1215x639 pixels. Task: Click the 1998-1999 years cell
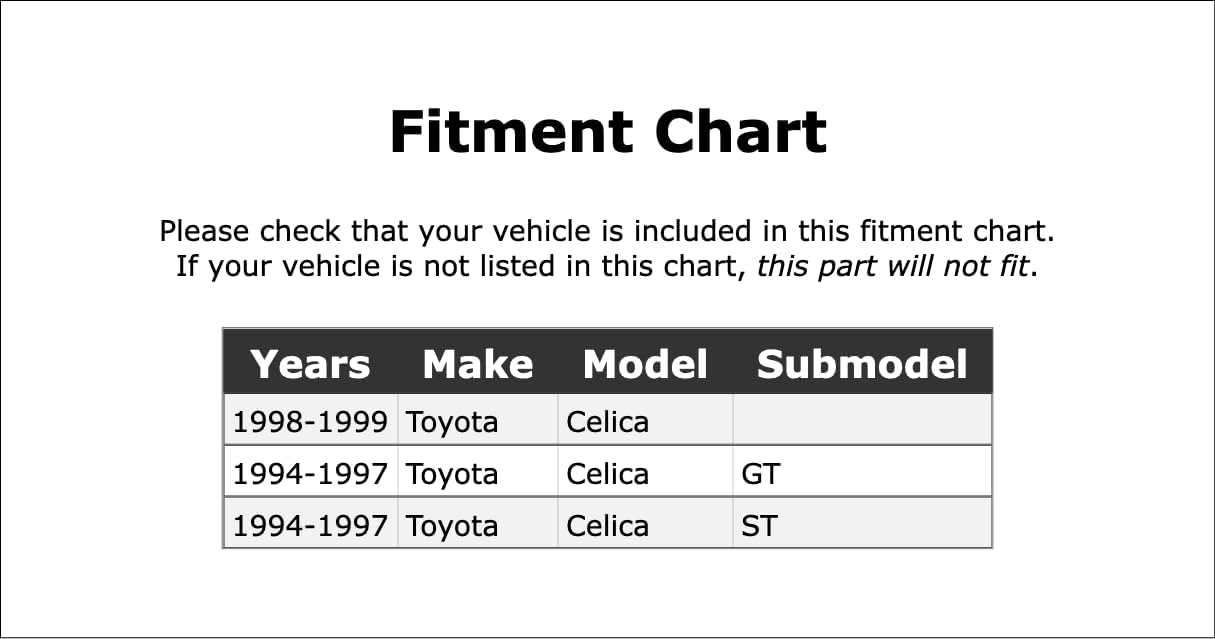[310, 422]
